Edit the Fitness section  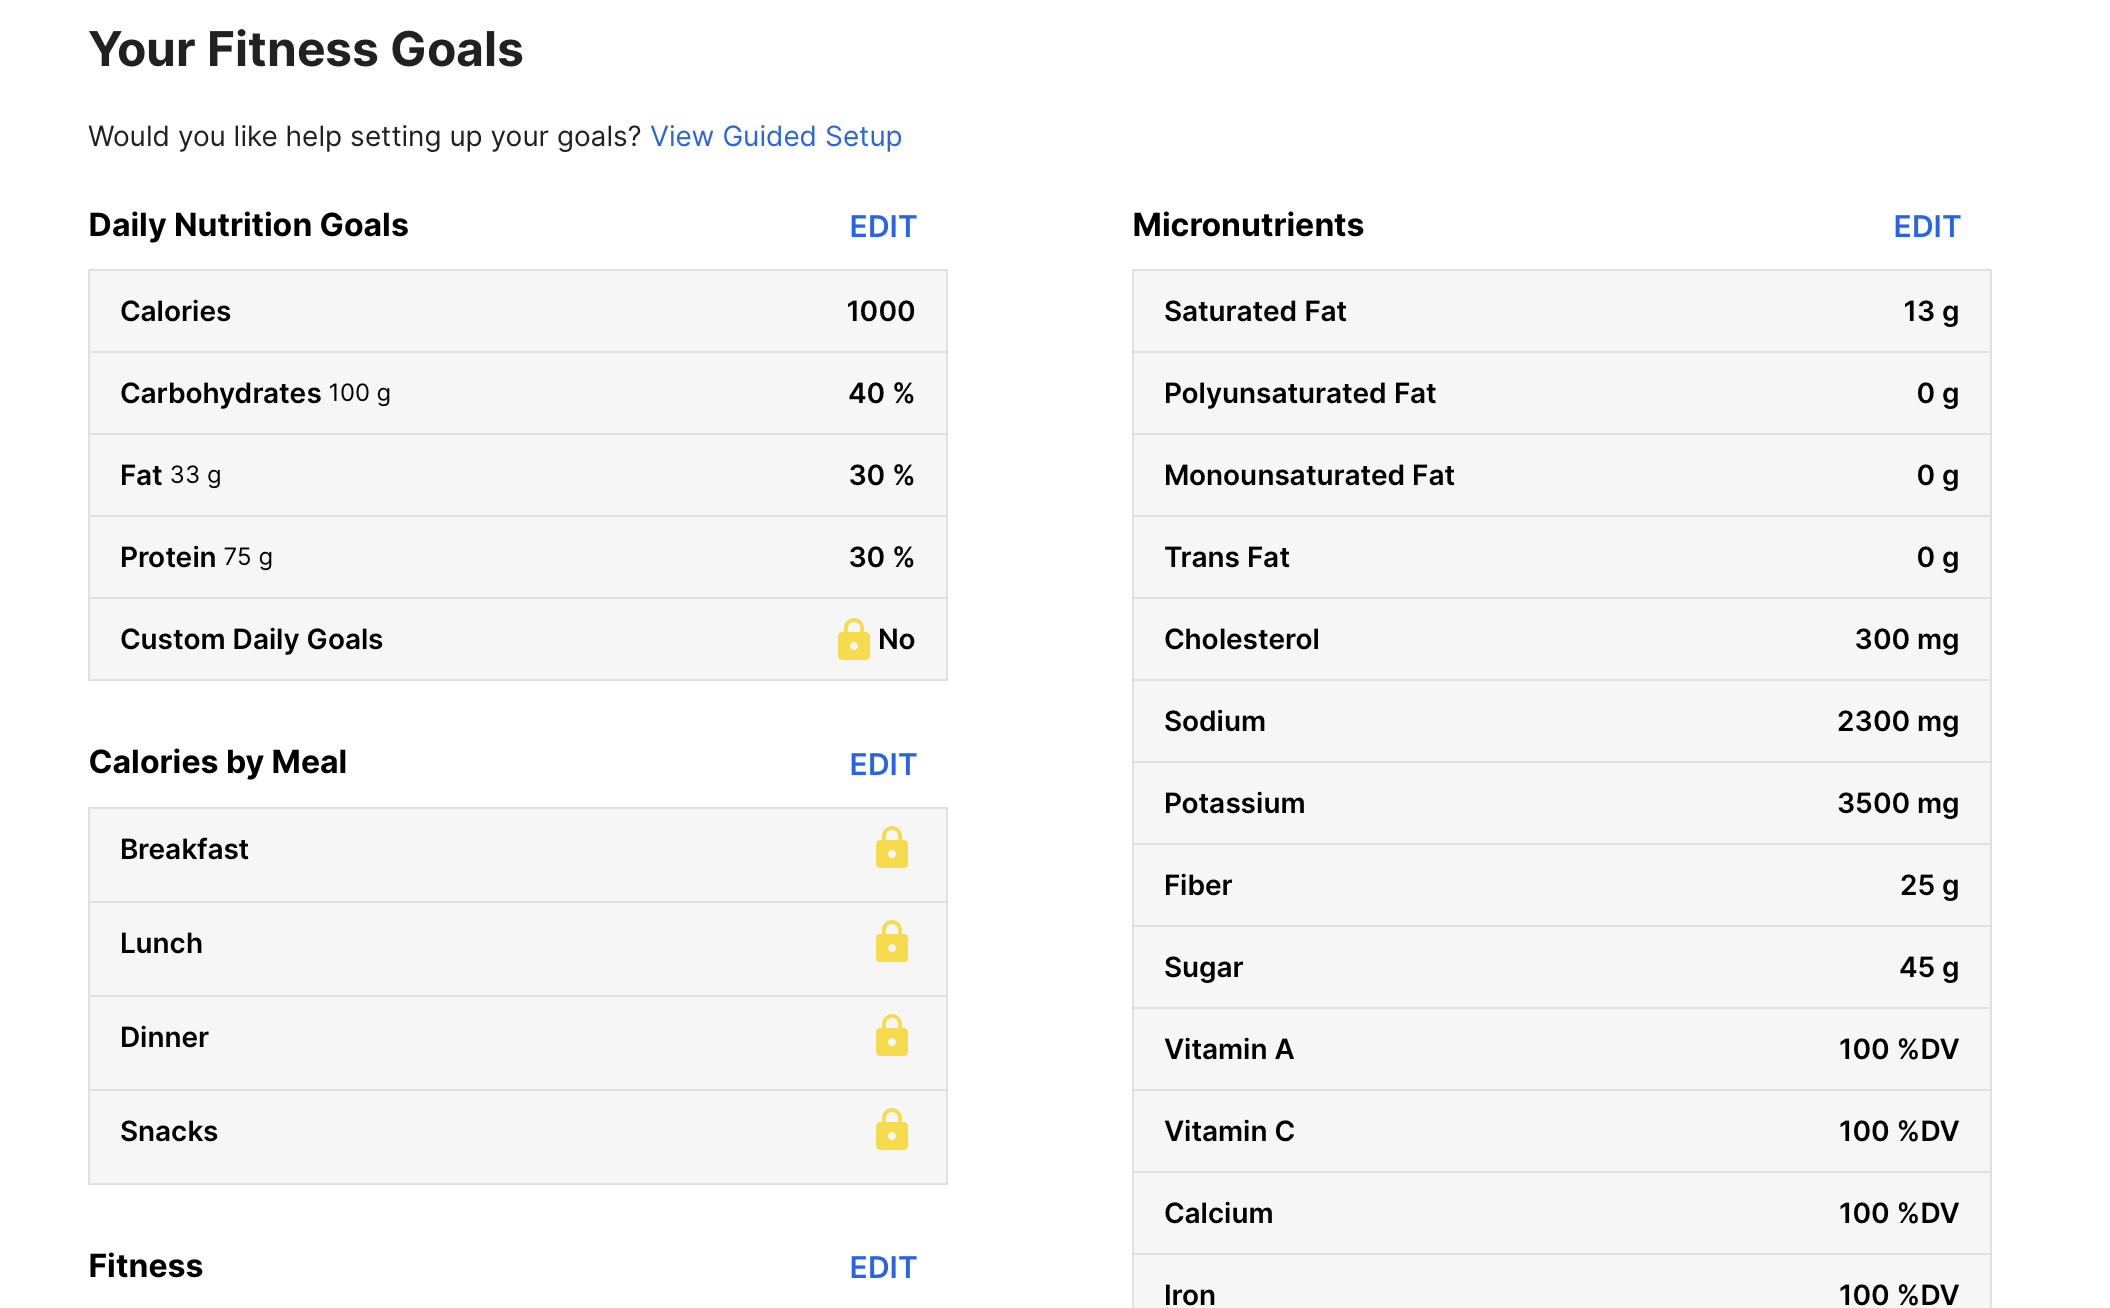[x=882, y=1267]
